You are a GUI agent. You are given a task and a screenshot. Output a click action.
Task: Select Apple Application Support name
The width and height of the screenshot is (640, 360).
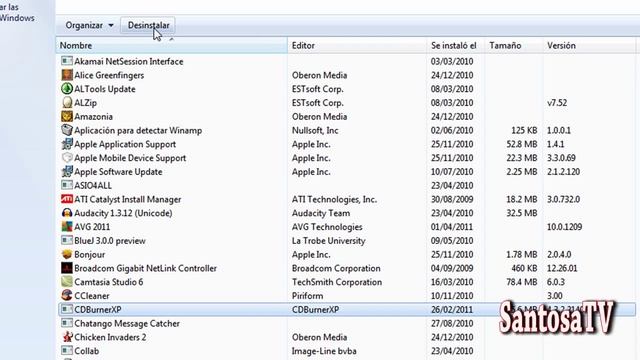click(125, 144)
